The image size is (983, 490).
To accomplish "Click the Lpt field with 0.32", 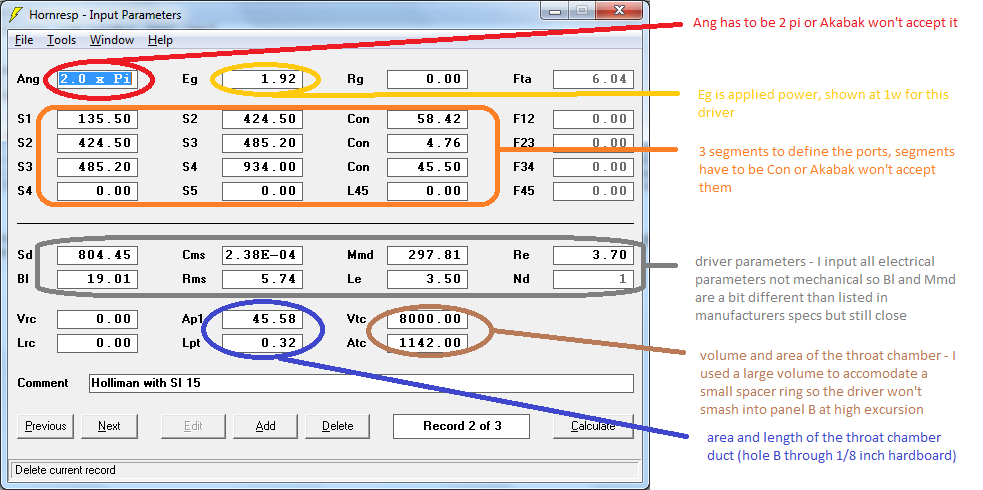I will [263, 343].
